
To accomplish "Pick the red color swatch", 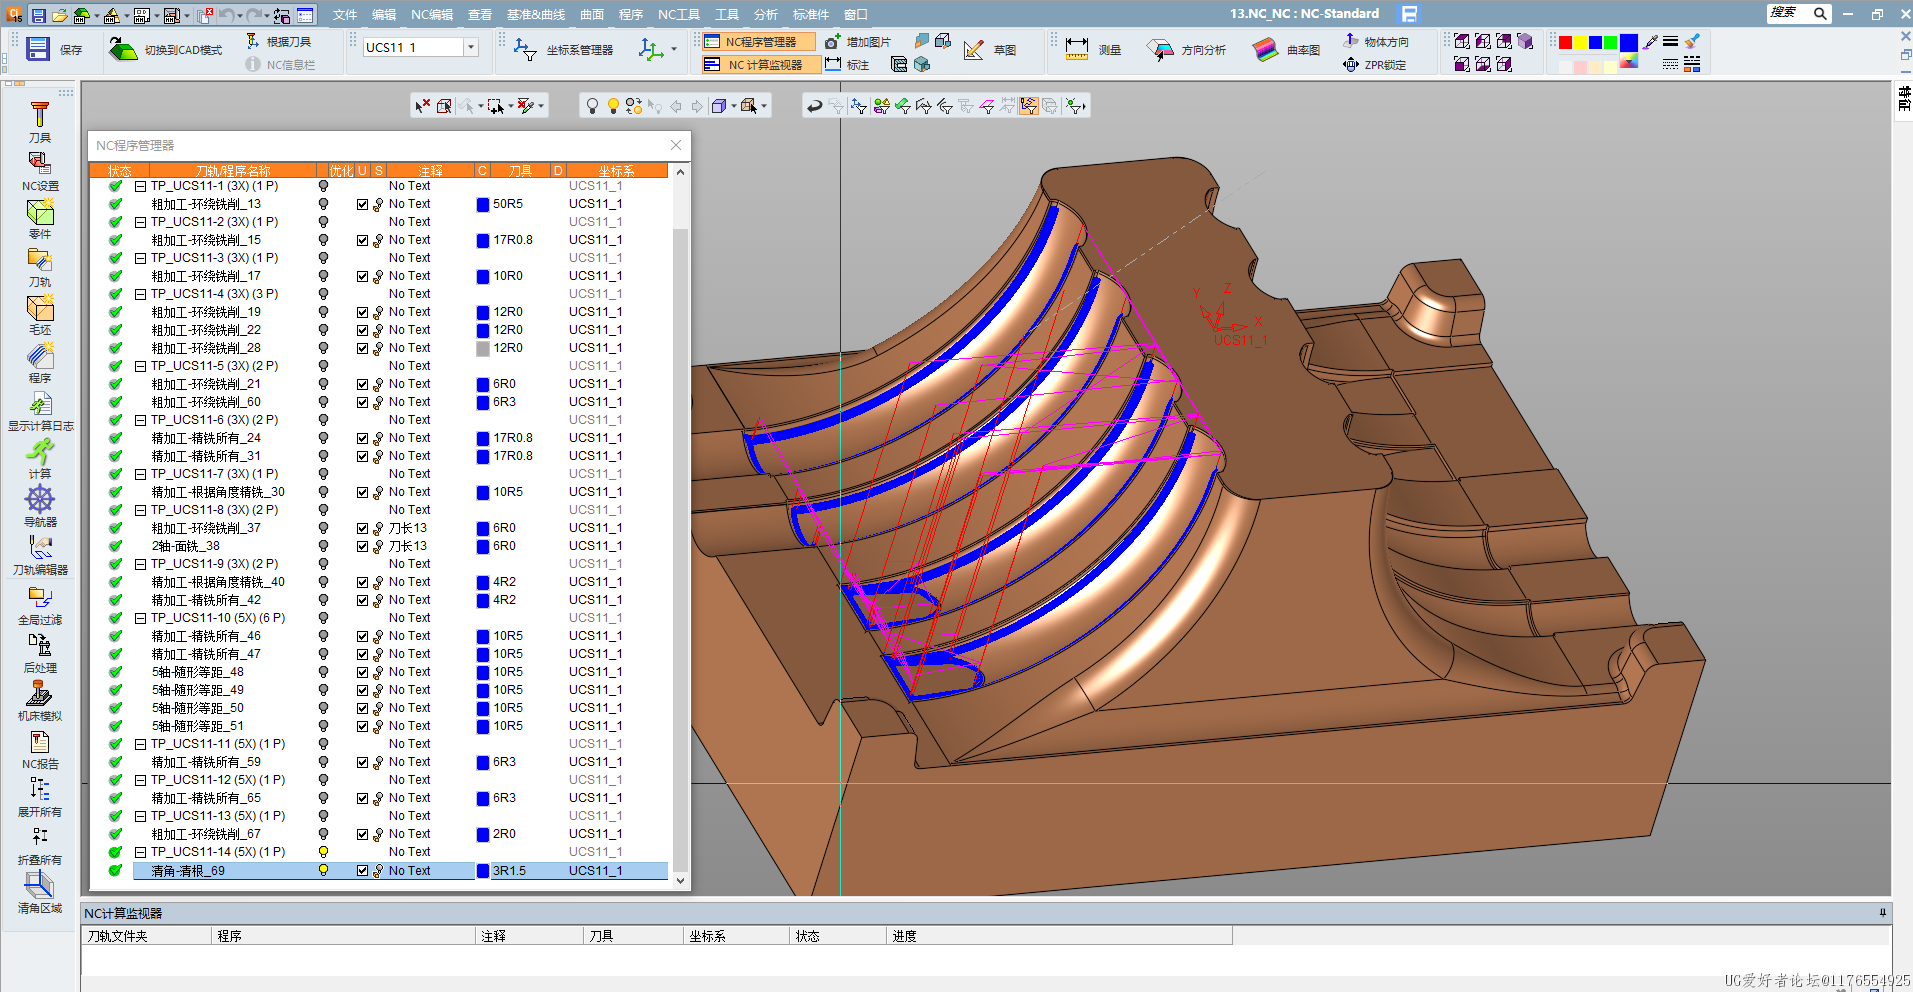I will (x=1566, y=42).
